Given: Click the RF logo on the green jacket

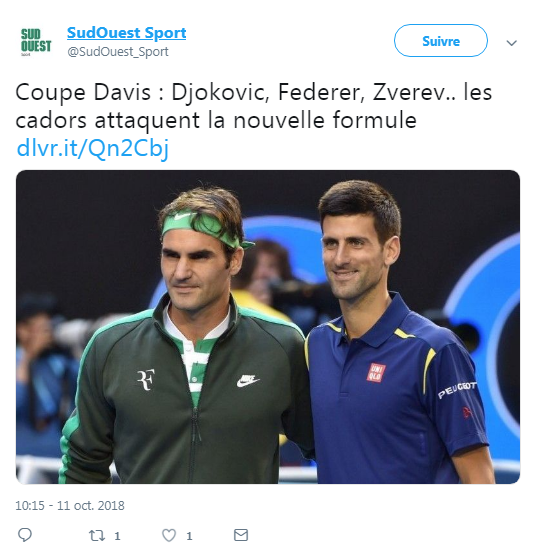Looking at the screenshot, I should [146, 379].
